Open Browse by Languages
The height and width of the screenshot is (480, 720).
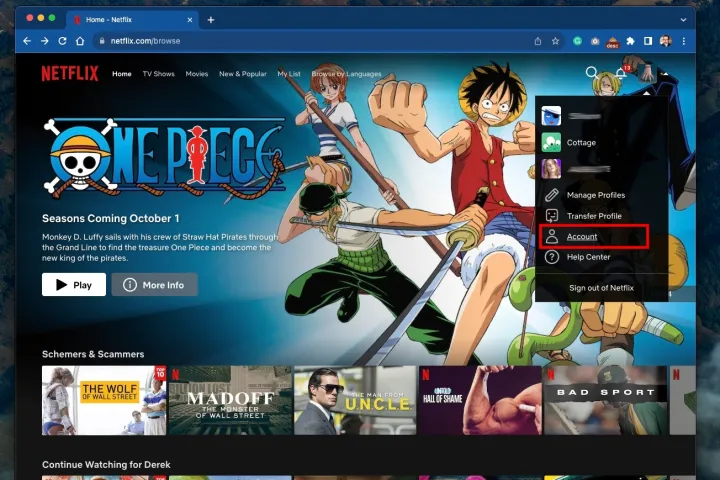[346, 74]
